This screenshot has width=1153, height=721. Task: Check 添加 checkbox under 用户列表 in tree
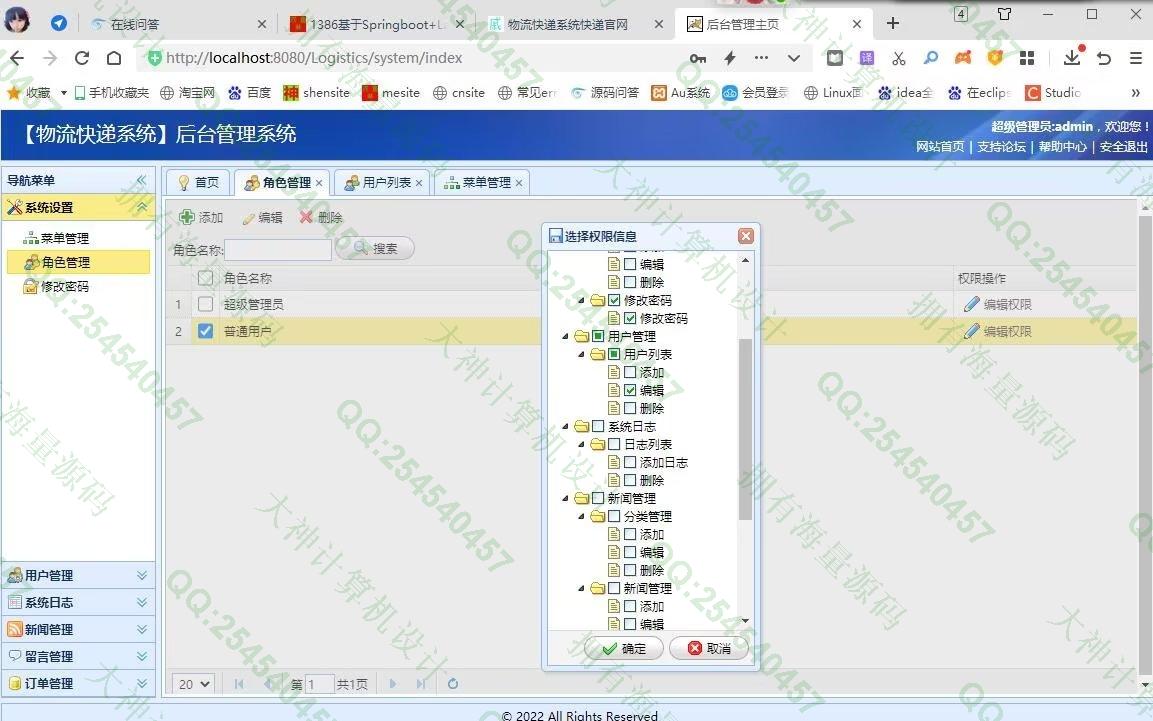[x=630, y=372]
